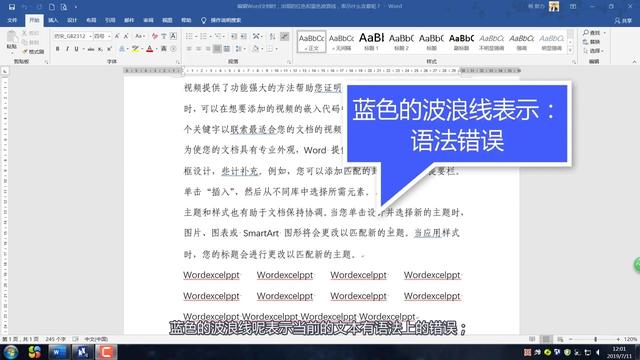Click the Undo arrow in quick access toolbar
640x360 pixels.
pyautogui.click(x=24, y=7)
